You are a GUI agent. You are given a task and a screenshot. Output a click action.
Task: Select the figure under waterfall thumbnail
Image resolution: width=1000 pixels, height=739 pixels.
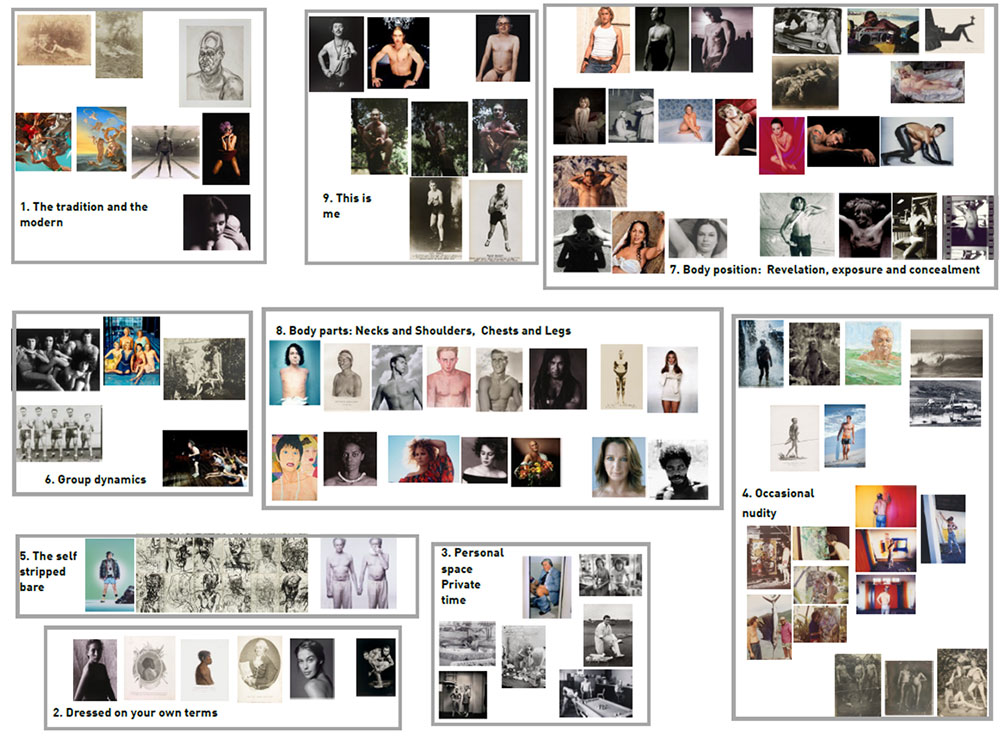pyautogui.click(x=761, y=354)
